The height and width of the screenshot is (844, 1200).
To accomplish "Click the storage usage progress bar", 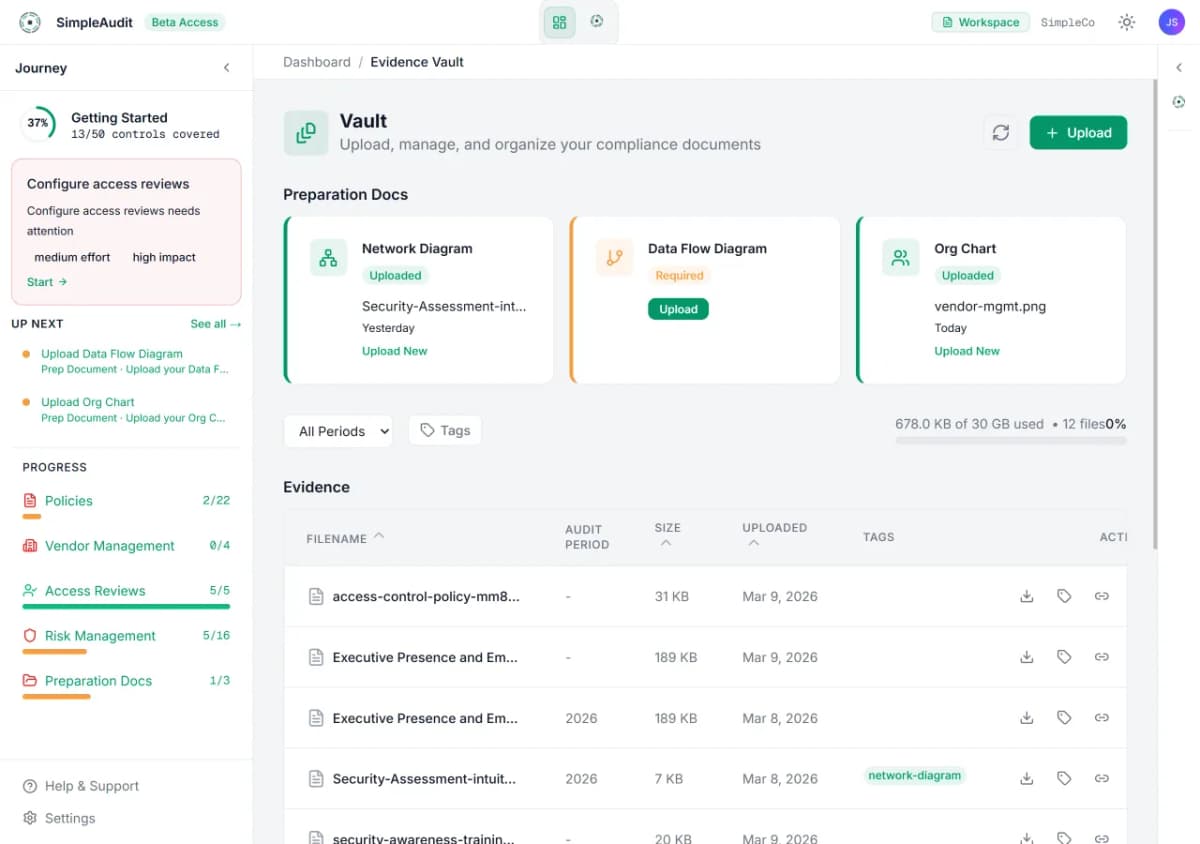I will [1010, 440].
